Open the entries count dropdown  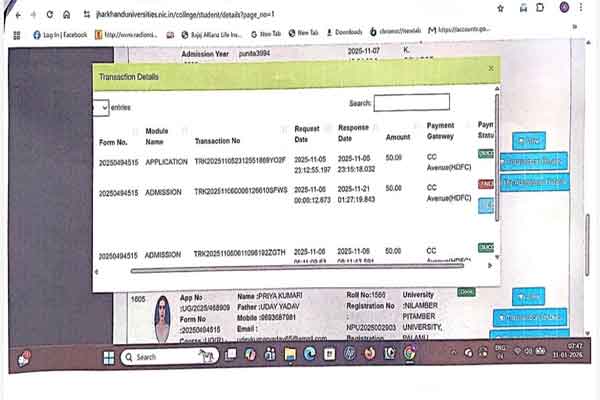tap(102, 107)
